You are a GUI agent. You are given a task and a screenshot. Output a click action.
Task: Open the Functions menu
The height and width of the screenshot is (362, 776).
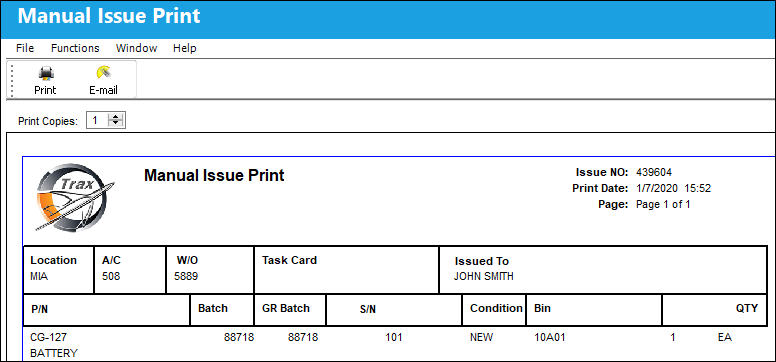75,48
